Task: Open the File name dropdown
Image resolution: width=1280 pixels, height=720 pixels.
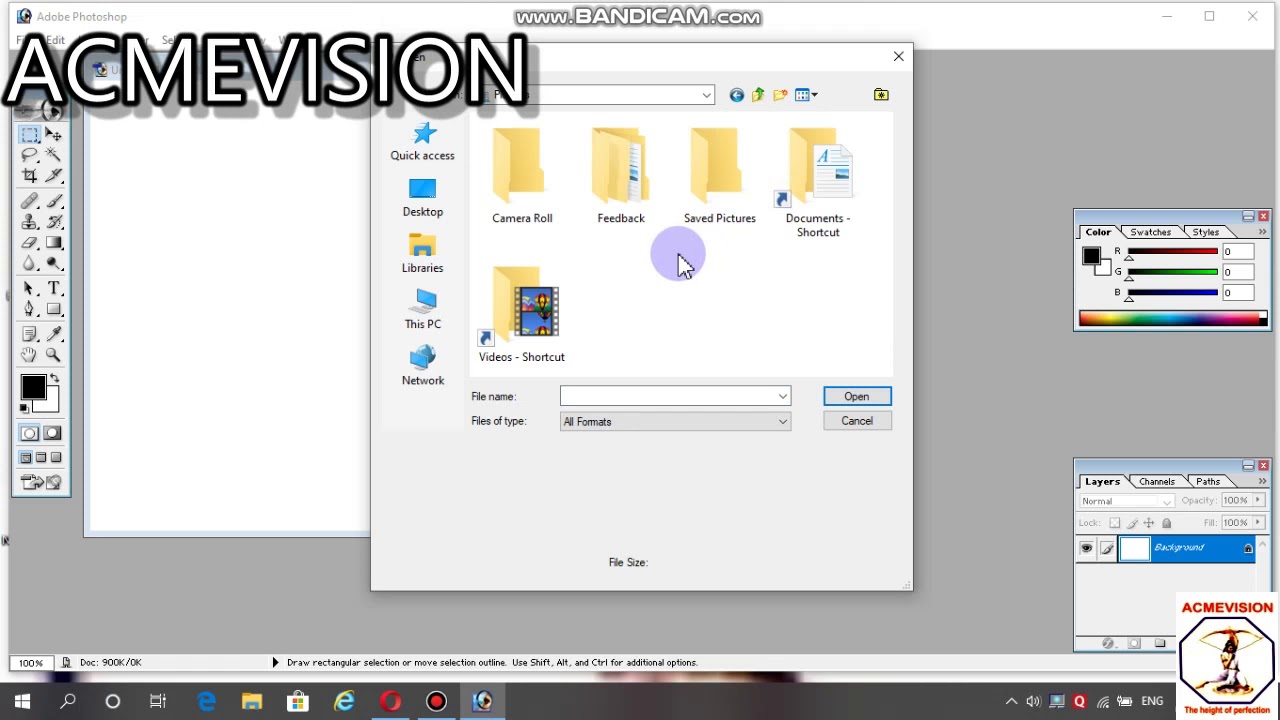Action: [782, 397]
